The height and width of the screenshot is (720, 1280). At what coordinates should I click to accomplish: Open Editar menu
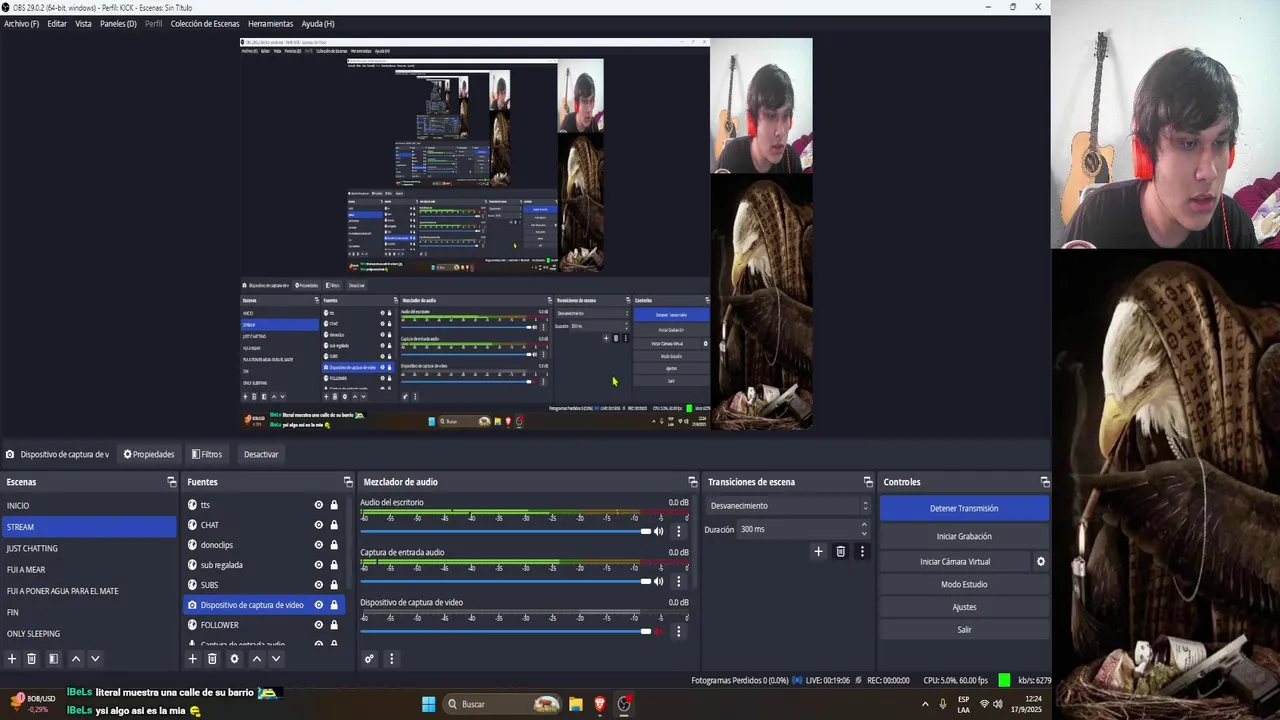[x=57, y=23]
